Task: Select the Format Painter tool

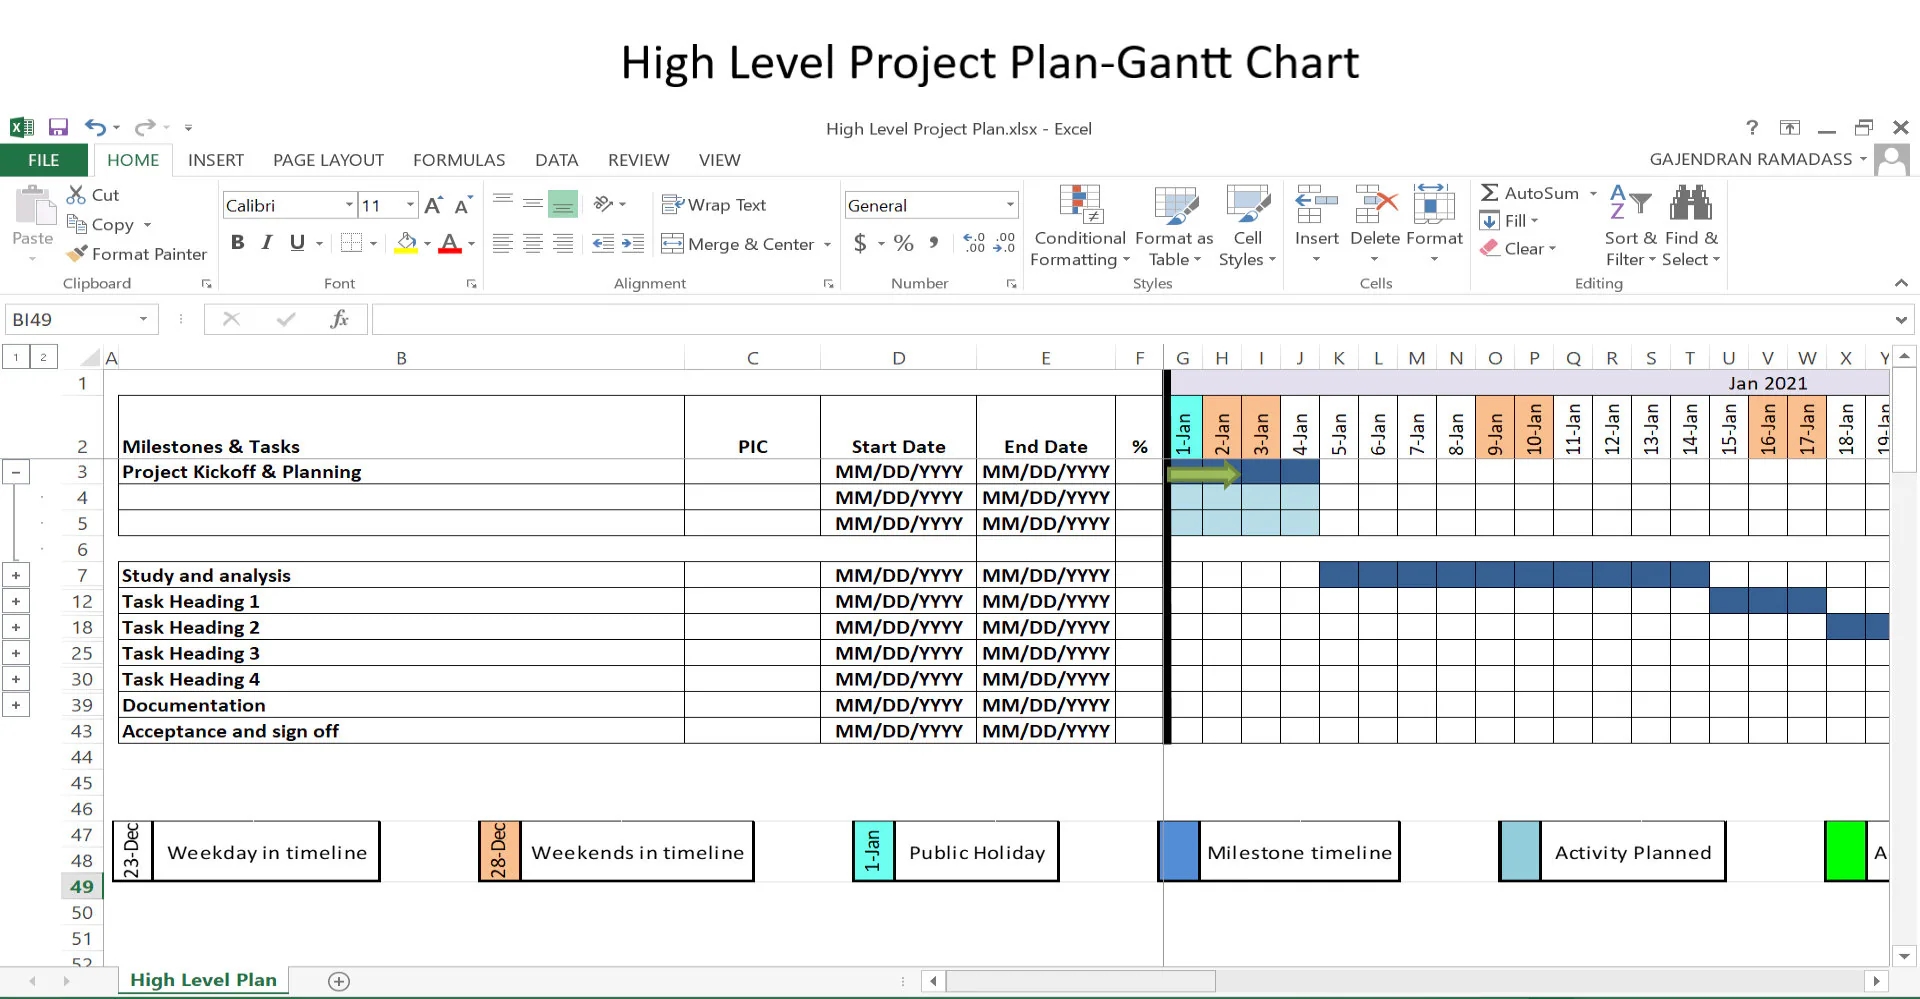Action: point(137,253)
